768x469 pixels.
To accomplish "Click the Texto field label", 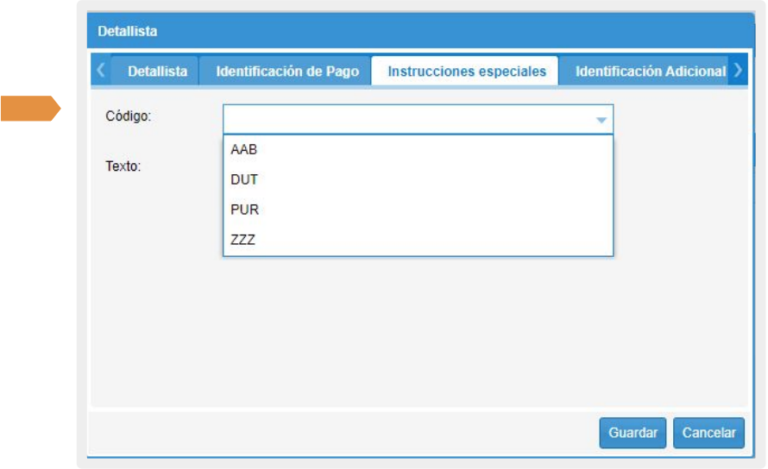I will coord(123,166).
